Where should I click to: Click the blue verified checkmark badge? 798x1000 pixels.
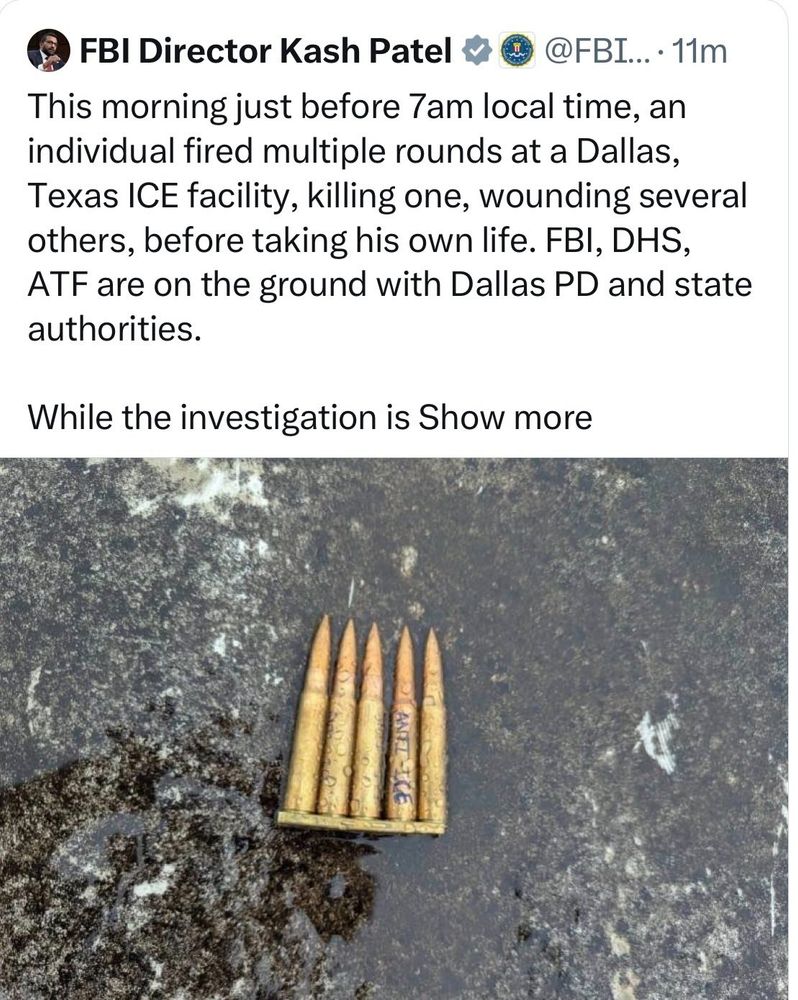coord(476,51)
